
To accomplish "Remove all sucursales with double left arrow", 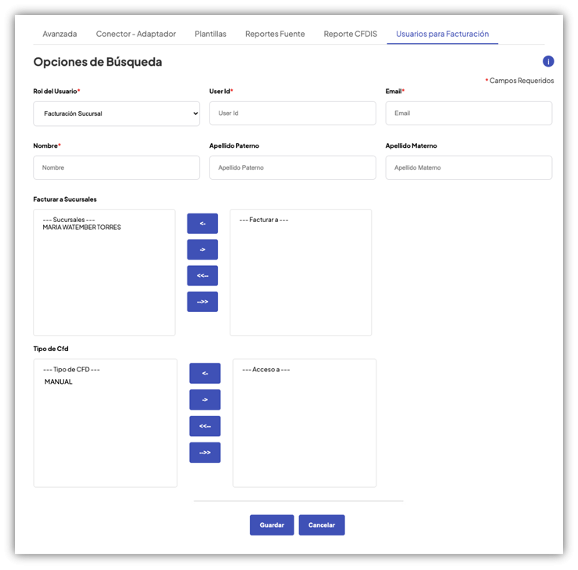I will (202, 276).
